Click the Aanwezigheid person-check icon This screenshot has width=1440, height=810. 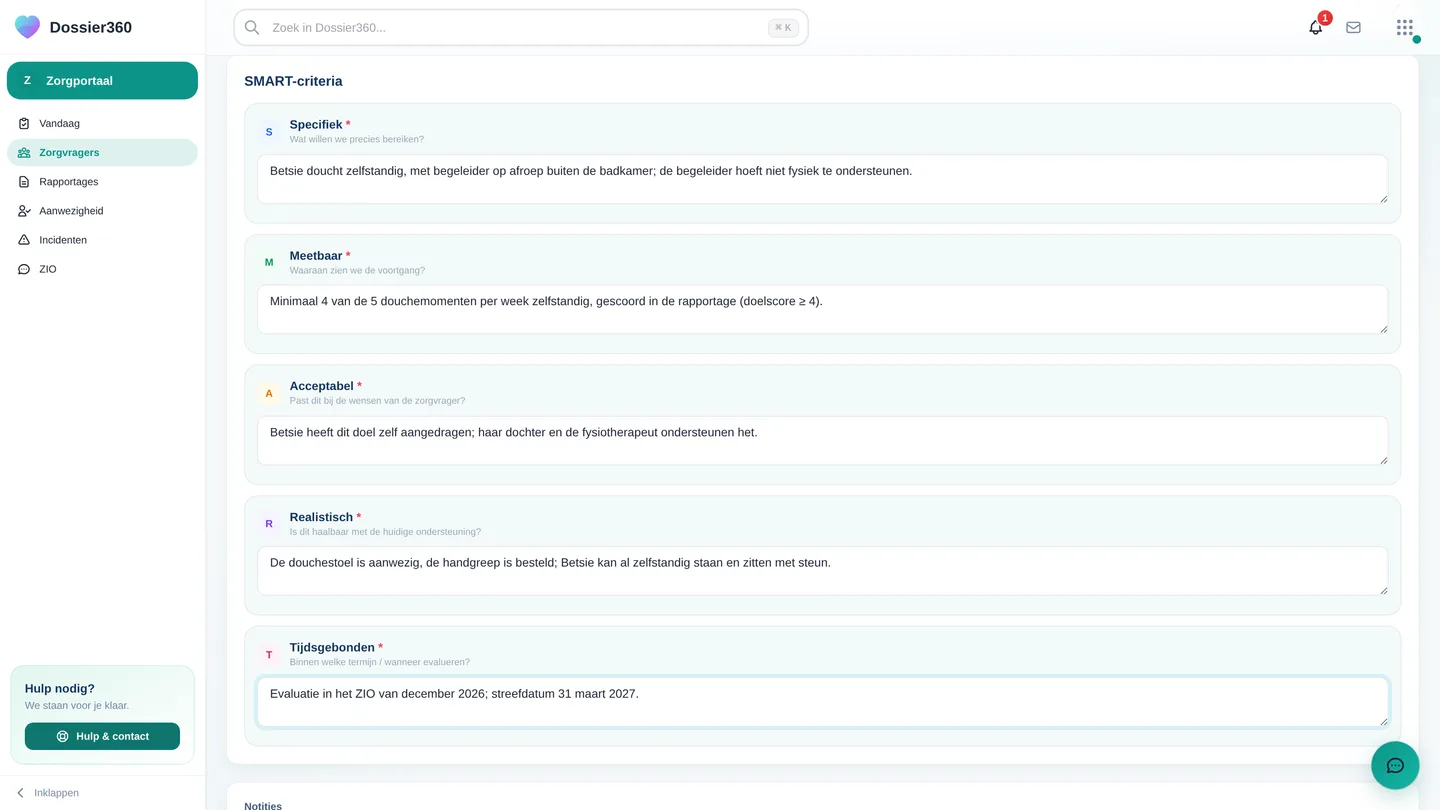[24, 211]
